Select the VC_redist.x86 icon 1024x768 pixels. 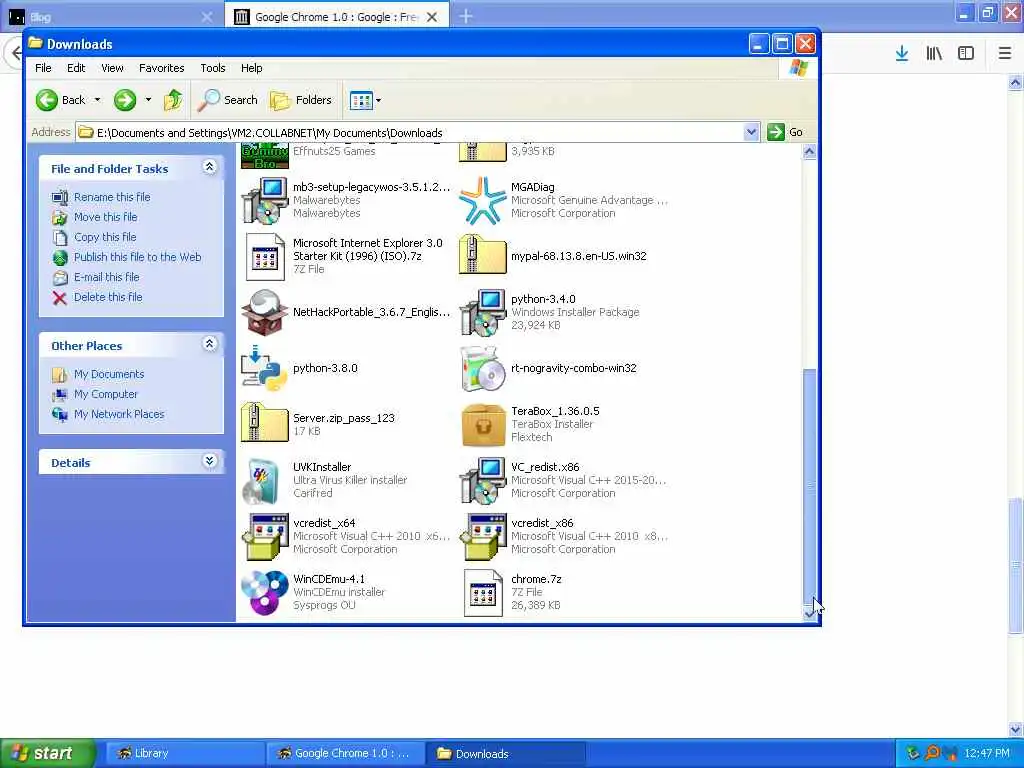(x=483, y=481)
